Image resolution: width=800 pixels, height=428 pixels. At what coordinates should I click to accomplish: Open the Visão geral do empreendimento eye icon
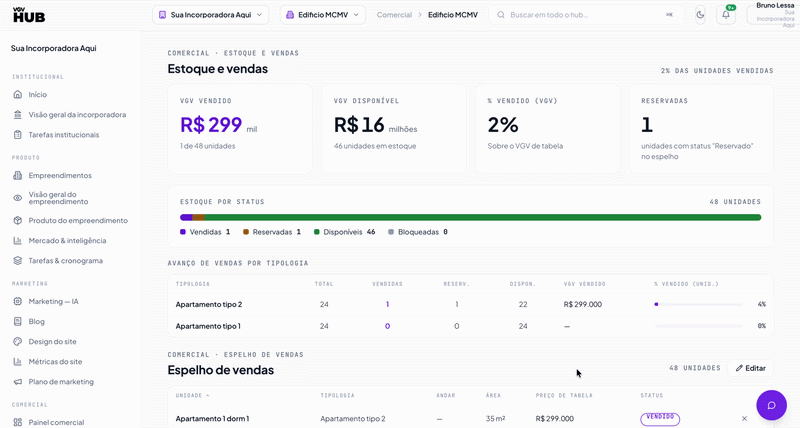[18, 198]
